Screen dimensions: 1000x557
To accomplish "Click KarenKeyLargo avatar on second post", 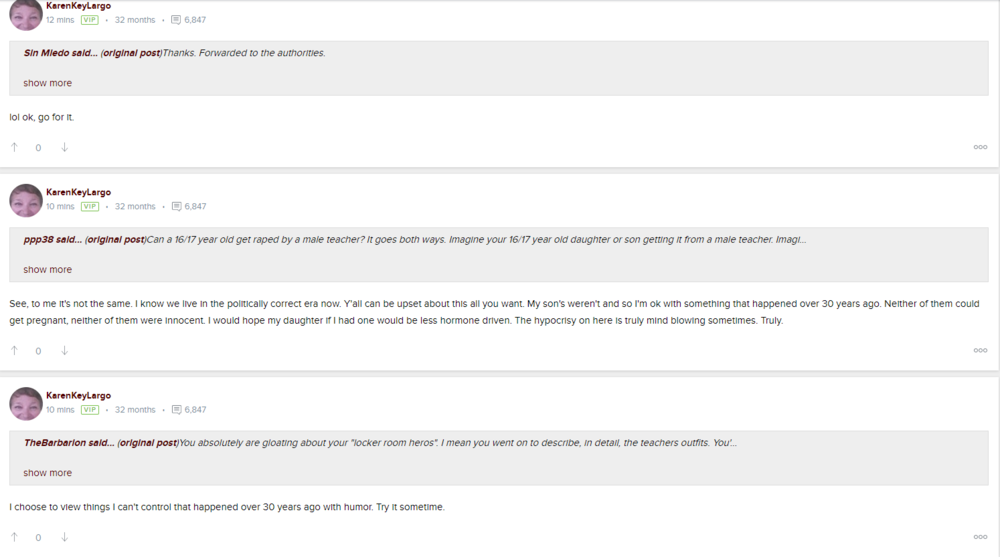I will [x=26, y=200].
